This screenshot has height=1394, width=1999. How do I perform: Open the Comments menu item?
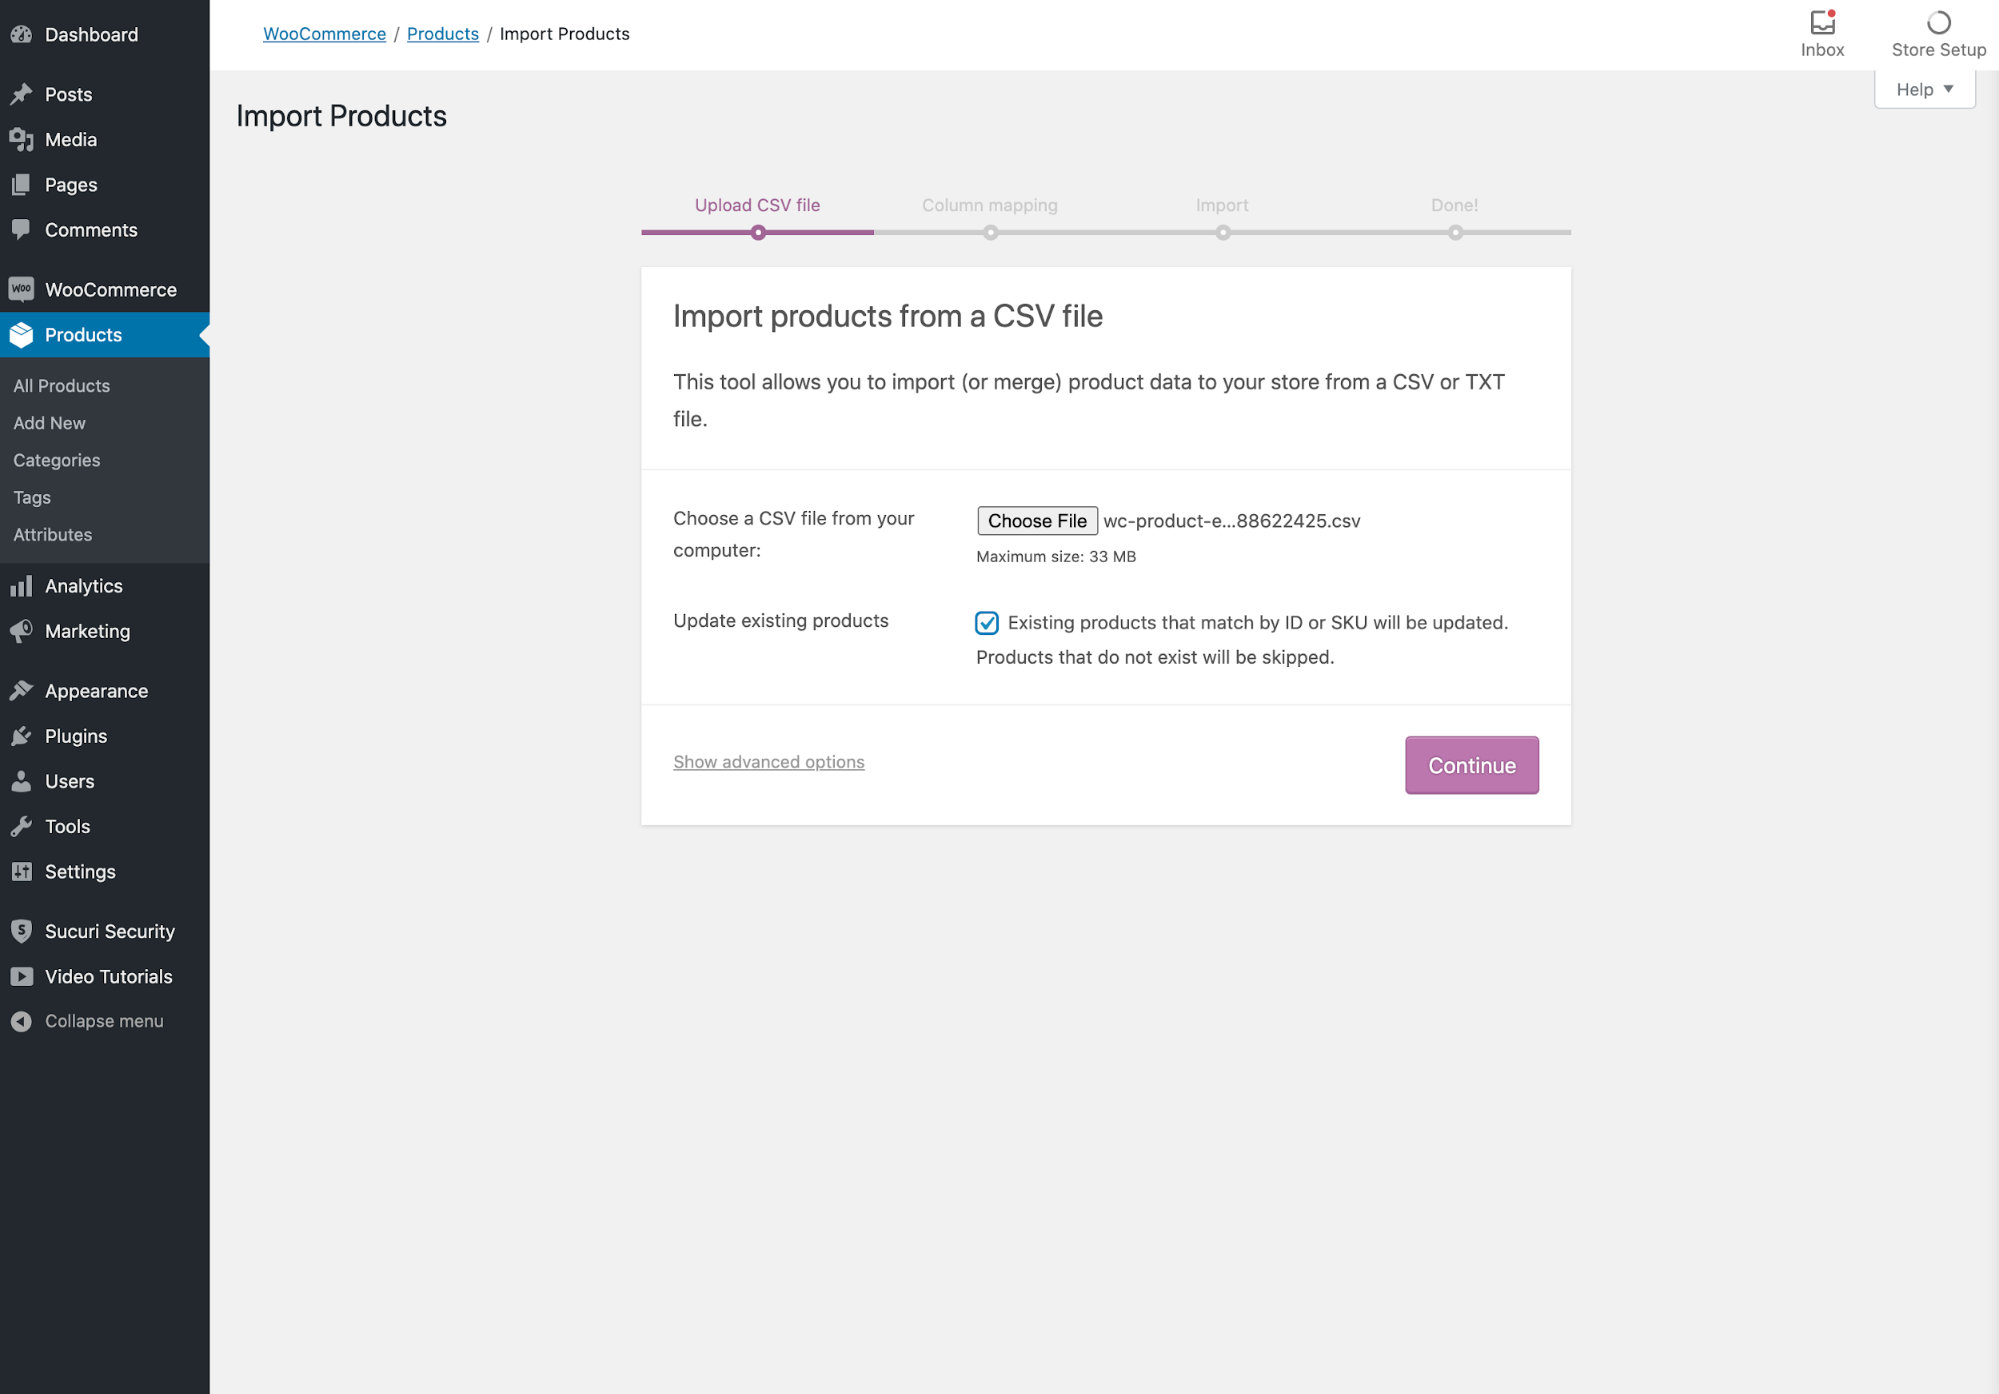[x=105, y=229]
